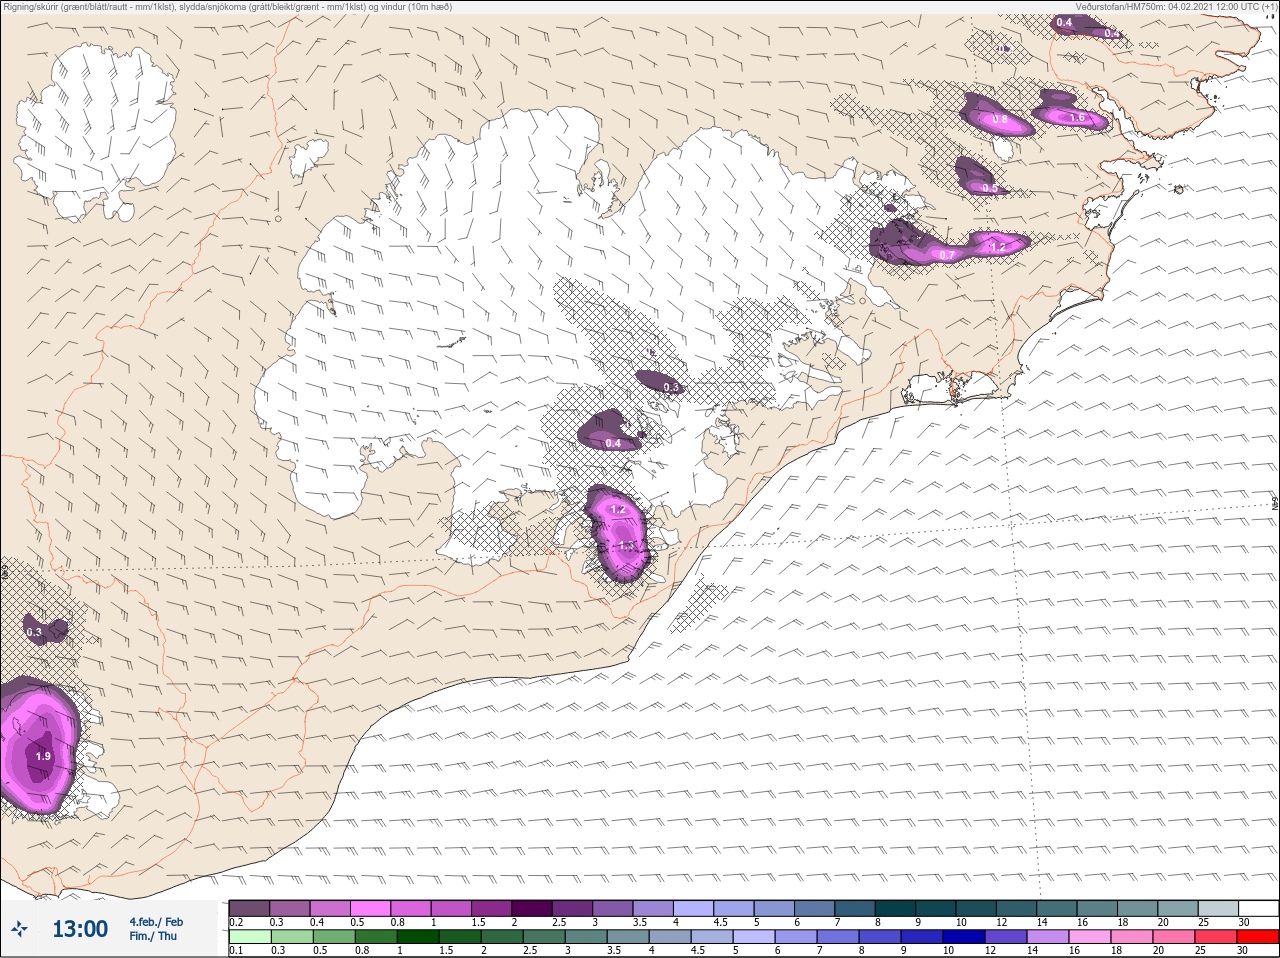Pick the white swatch ending the upper legend
Viewport: 1280px width, 958px height.
tap(1258, 908)
